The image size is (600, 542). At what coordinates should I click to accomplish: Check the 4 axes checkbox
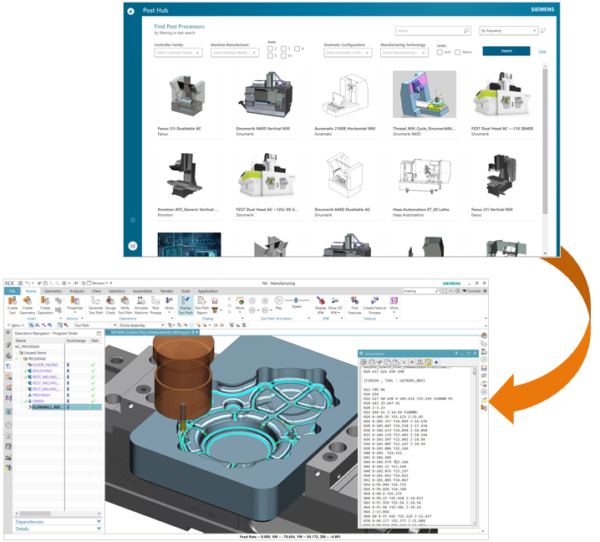[297, 49]
